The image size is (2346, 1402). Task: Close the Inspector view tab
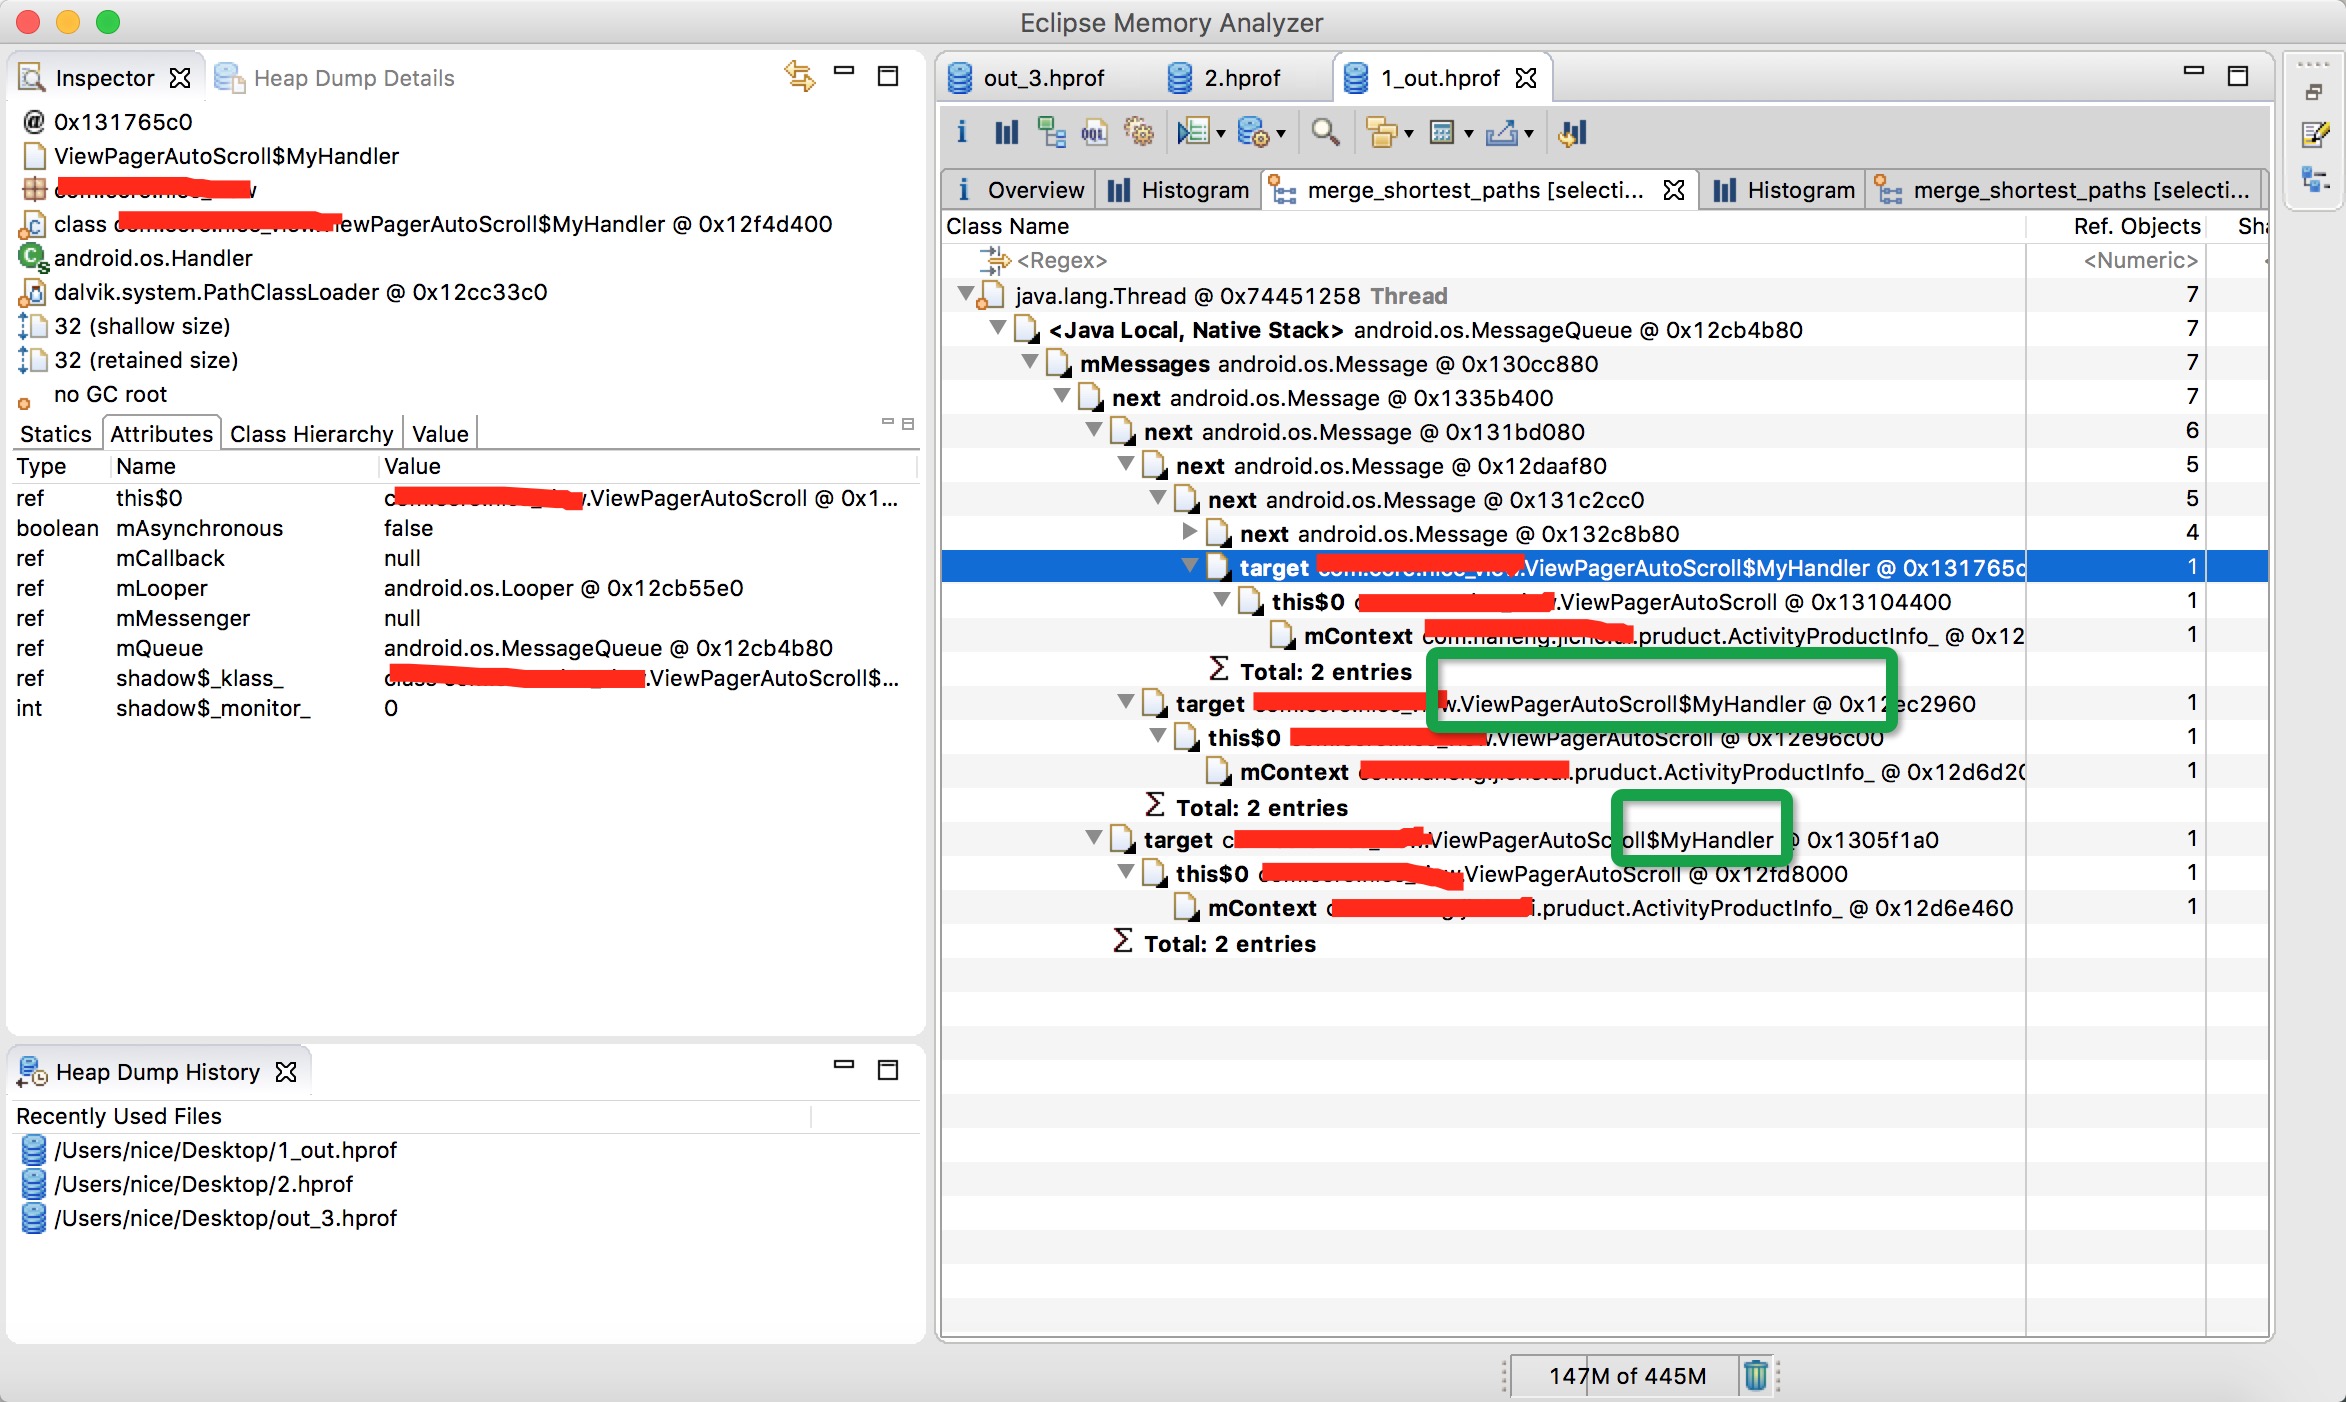[180, 78]
